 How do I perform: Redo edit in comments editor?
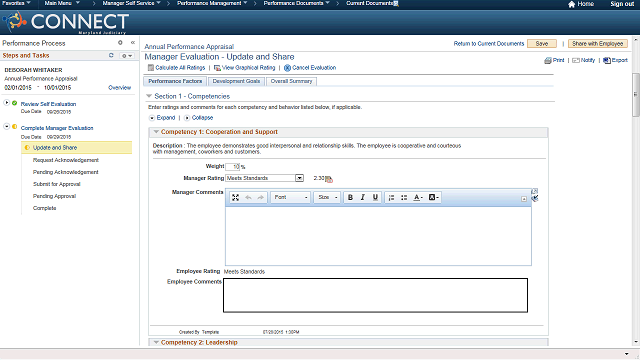(260, 198)
